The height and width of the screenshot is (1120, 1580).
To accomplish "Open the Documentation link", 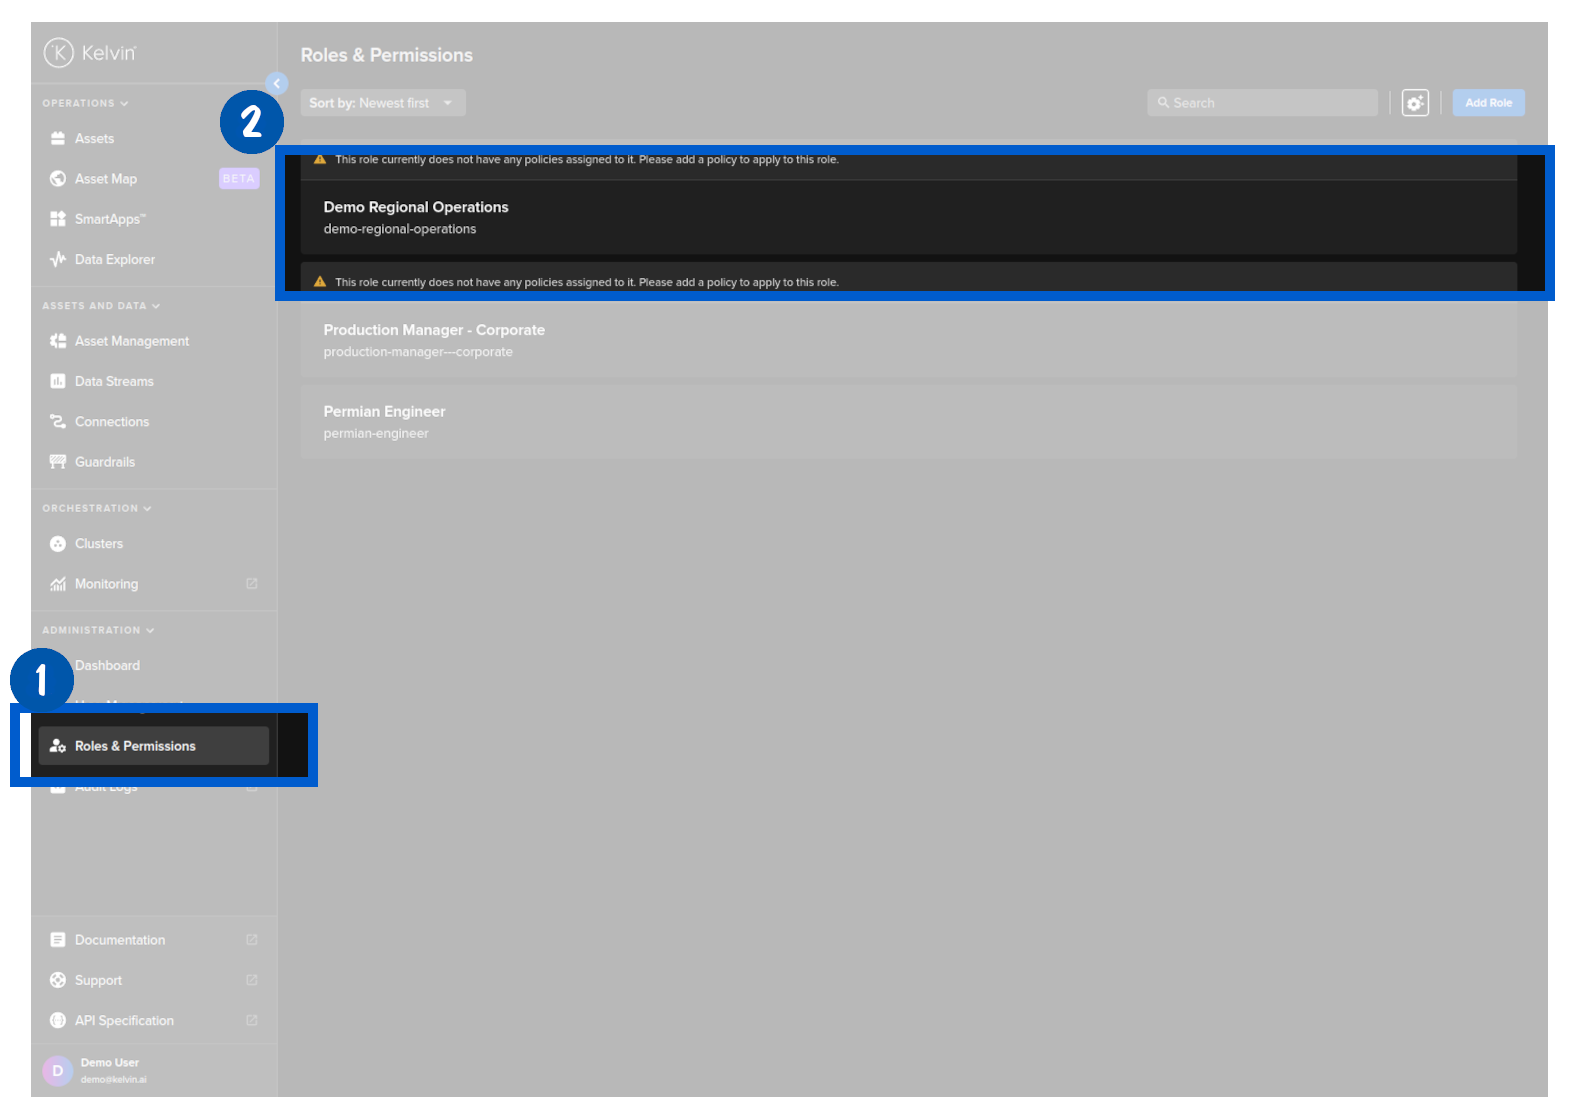I will click(x=120, y=940).
